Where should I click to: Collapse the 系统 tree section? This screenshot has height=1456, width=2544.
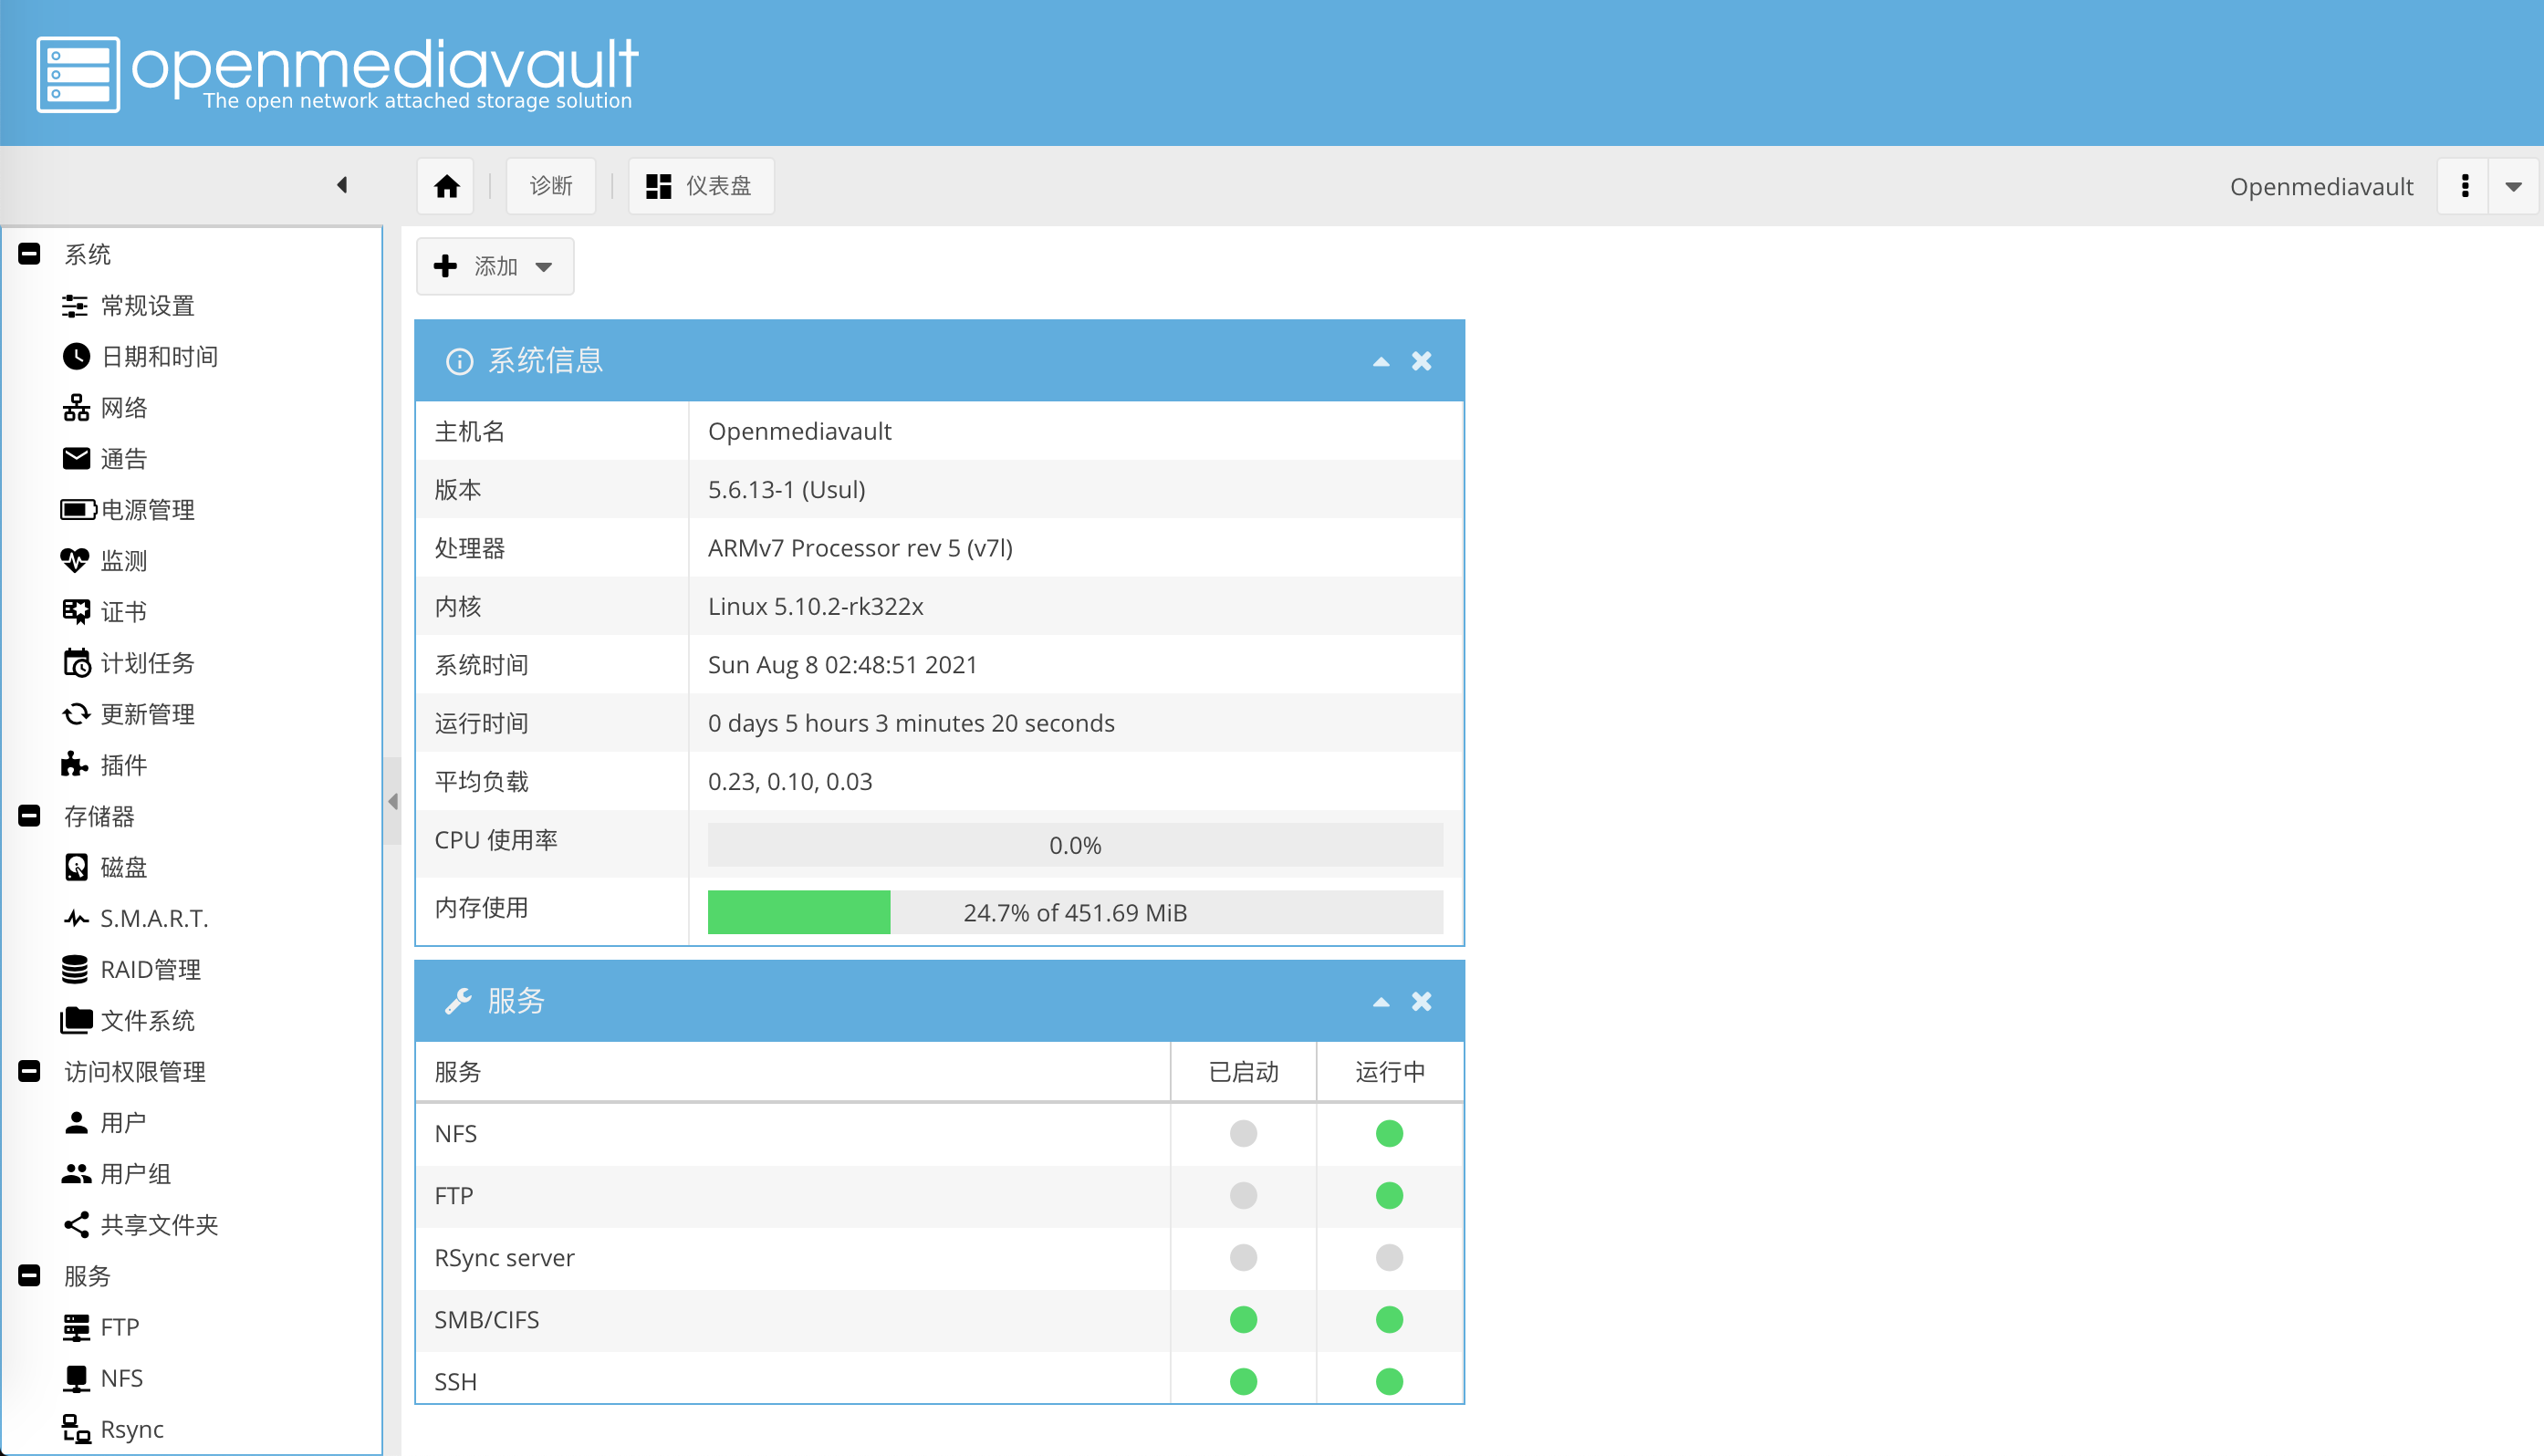tap(29, 254)
